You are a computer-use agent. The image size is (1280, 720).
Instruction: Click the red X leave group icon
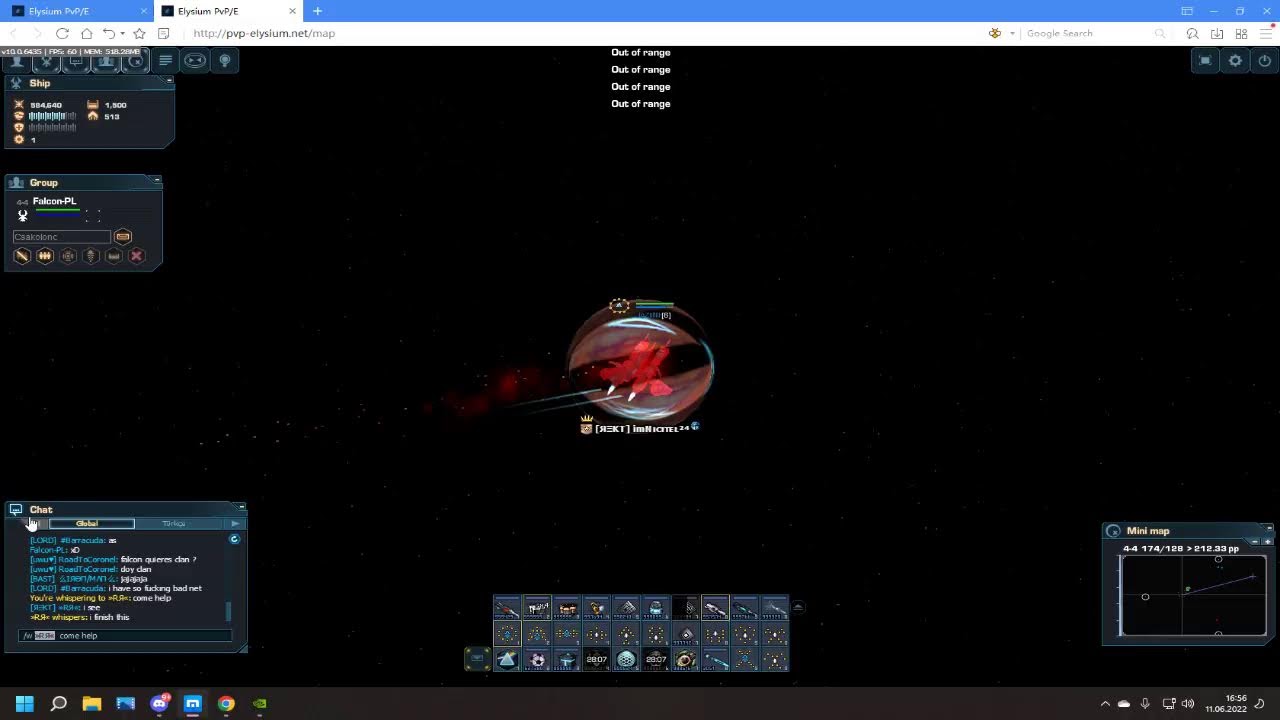click(137, 256)
